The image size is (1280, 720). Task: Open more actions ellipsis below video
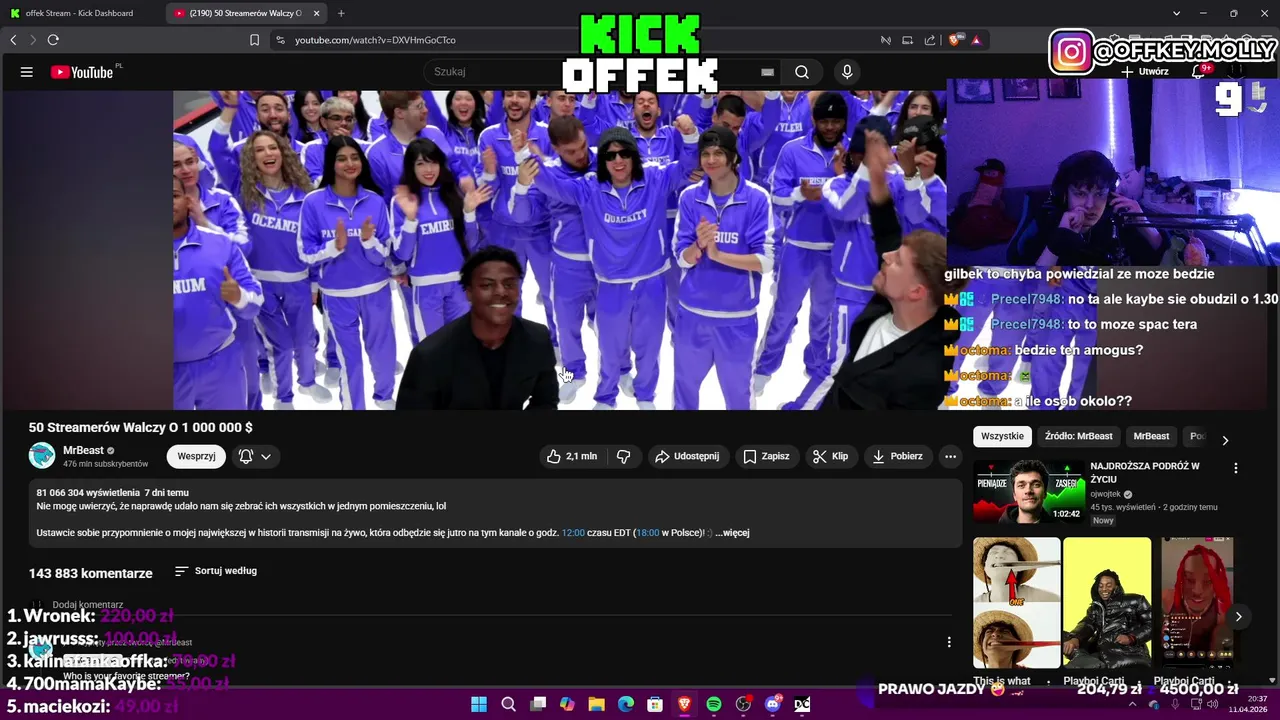point(950,456)
